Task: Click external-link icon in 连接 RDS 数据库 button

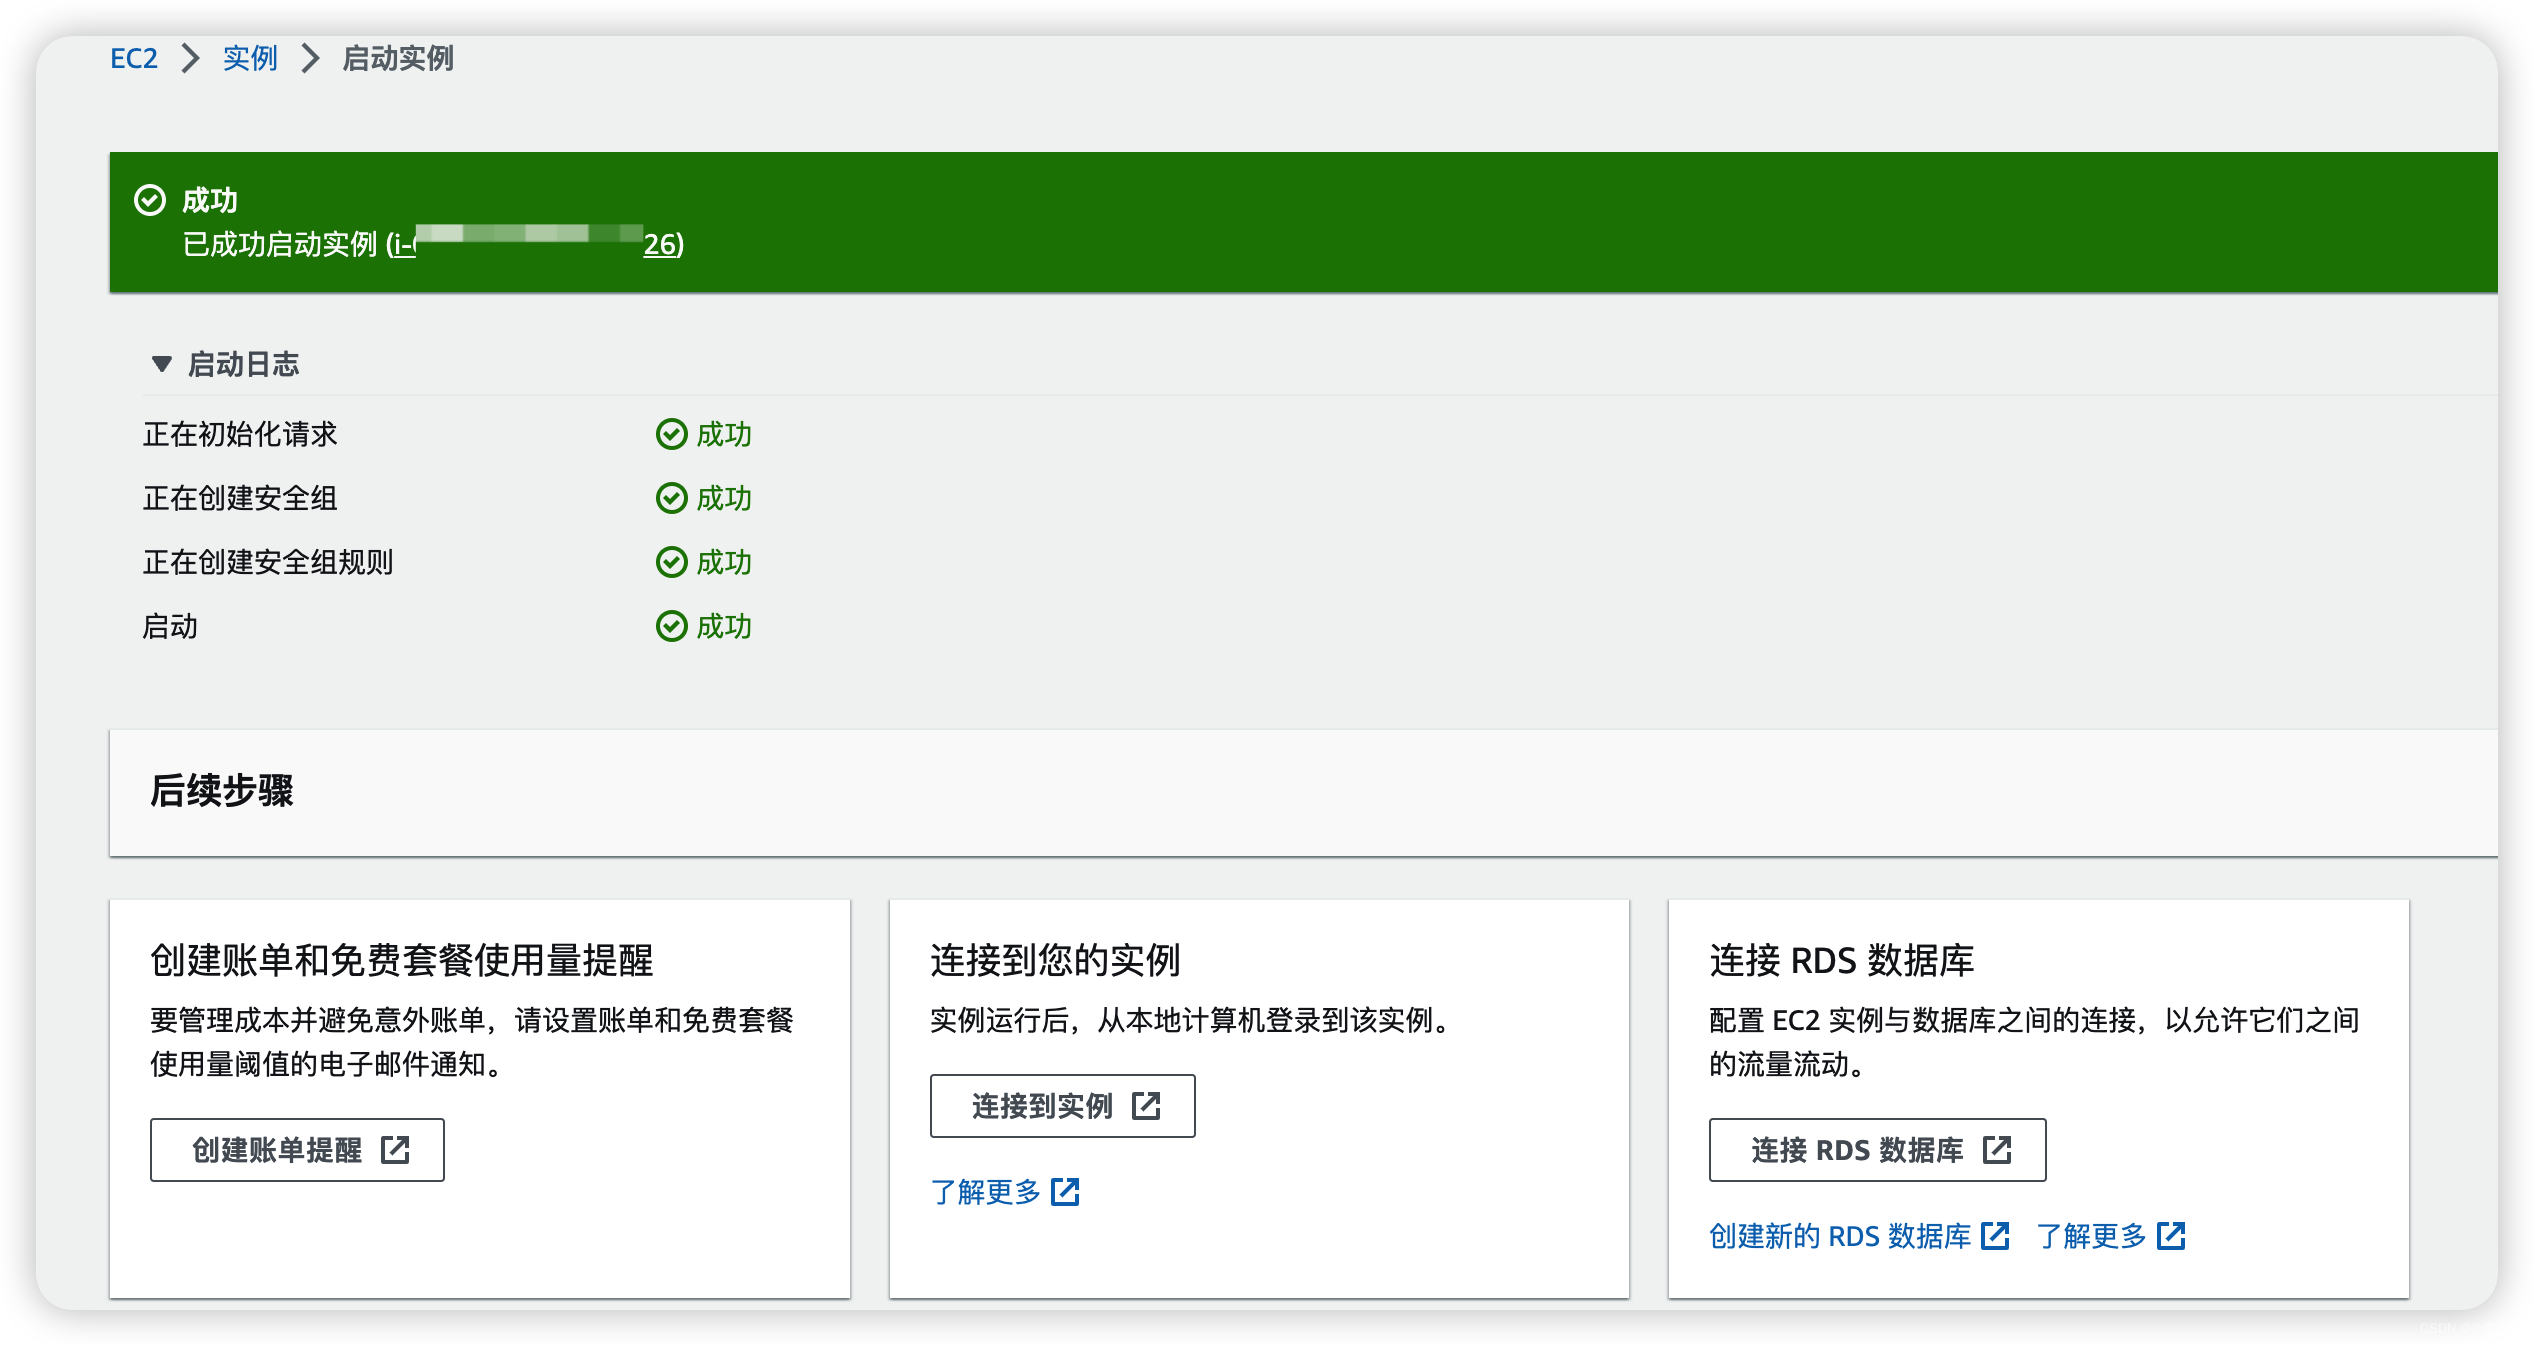Action: [1997, 1150]
